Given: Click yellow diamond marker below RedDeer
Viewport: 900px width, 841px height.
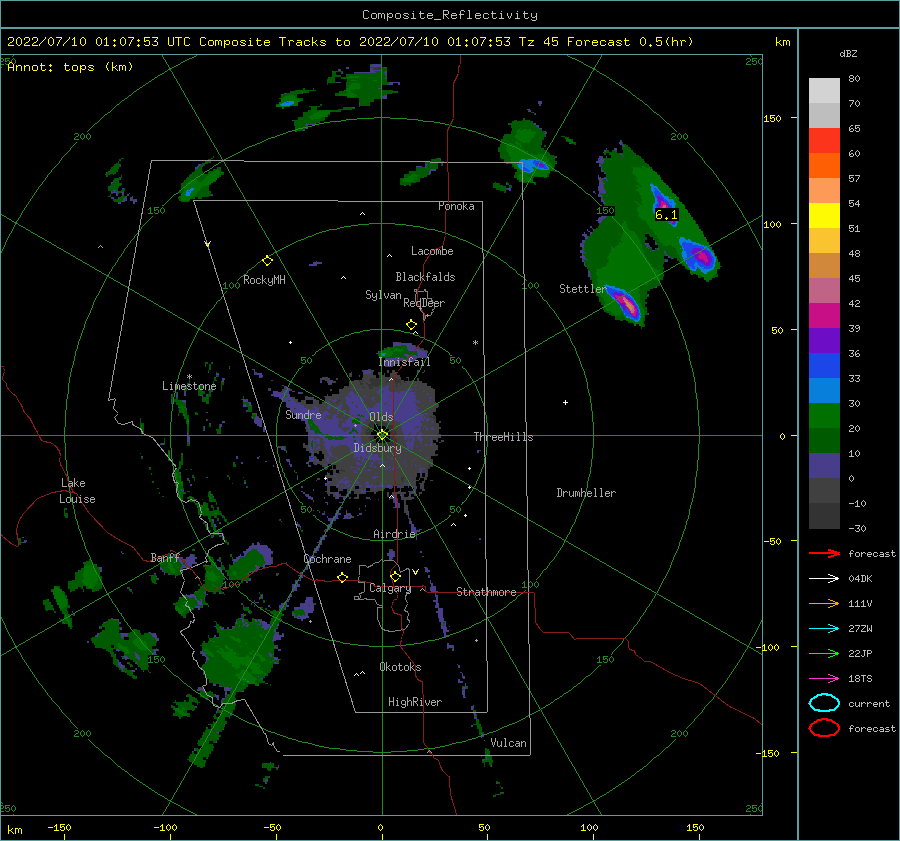Looking at the screenshot, I should pos(411,325).
